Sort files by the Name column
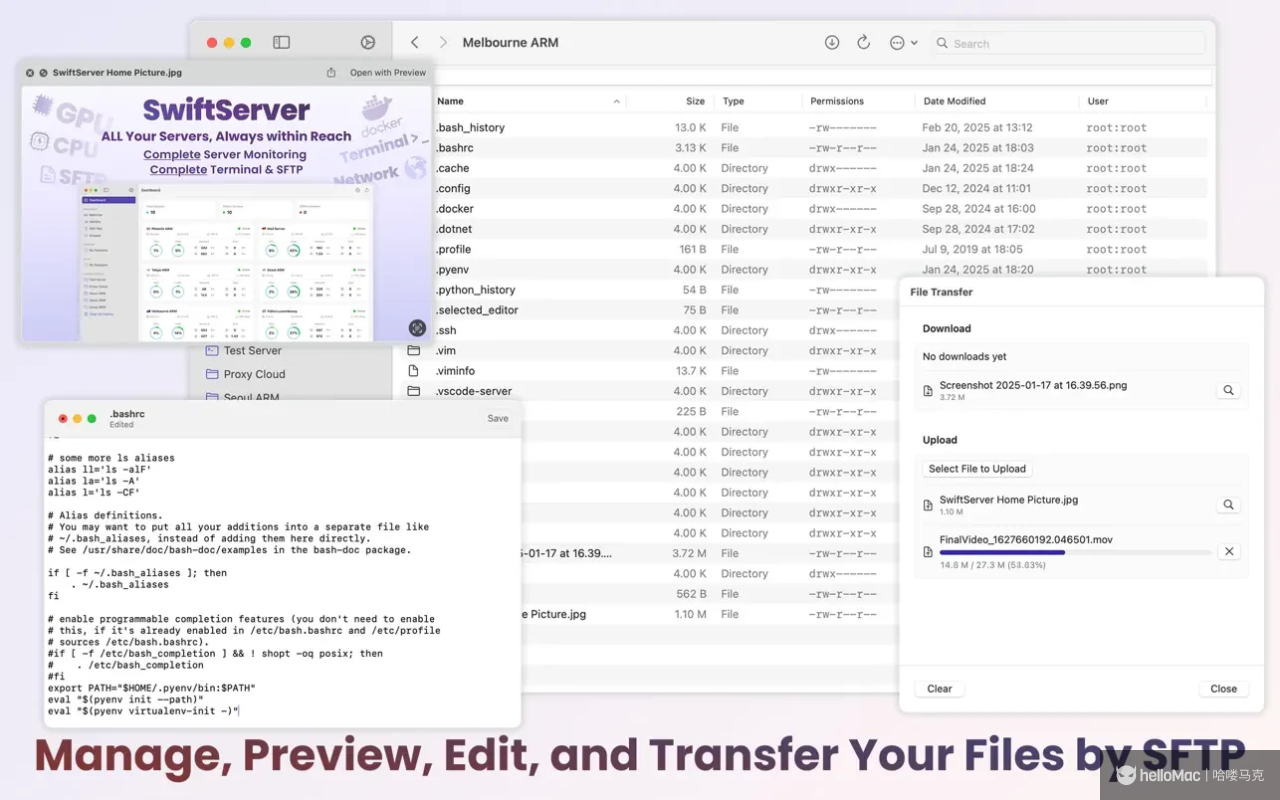The width and height of the screenshot is (1280, 800). 450,101
